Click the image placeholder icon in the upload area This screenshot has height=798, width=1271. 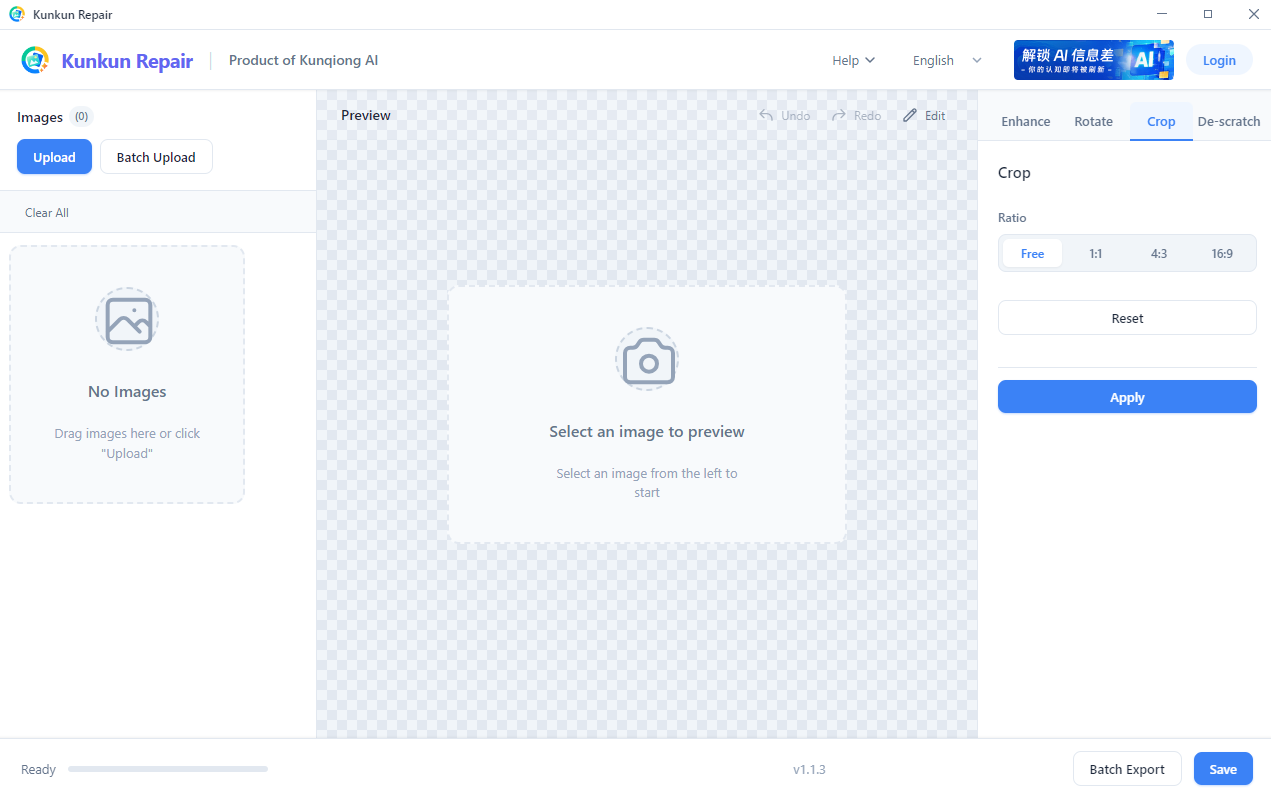pos(127,319)
